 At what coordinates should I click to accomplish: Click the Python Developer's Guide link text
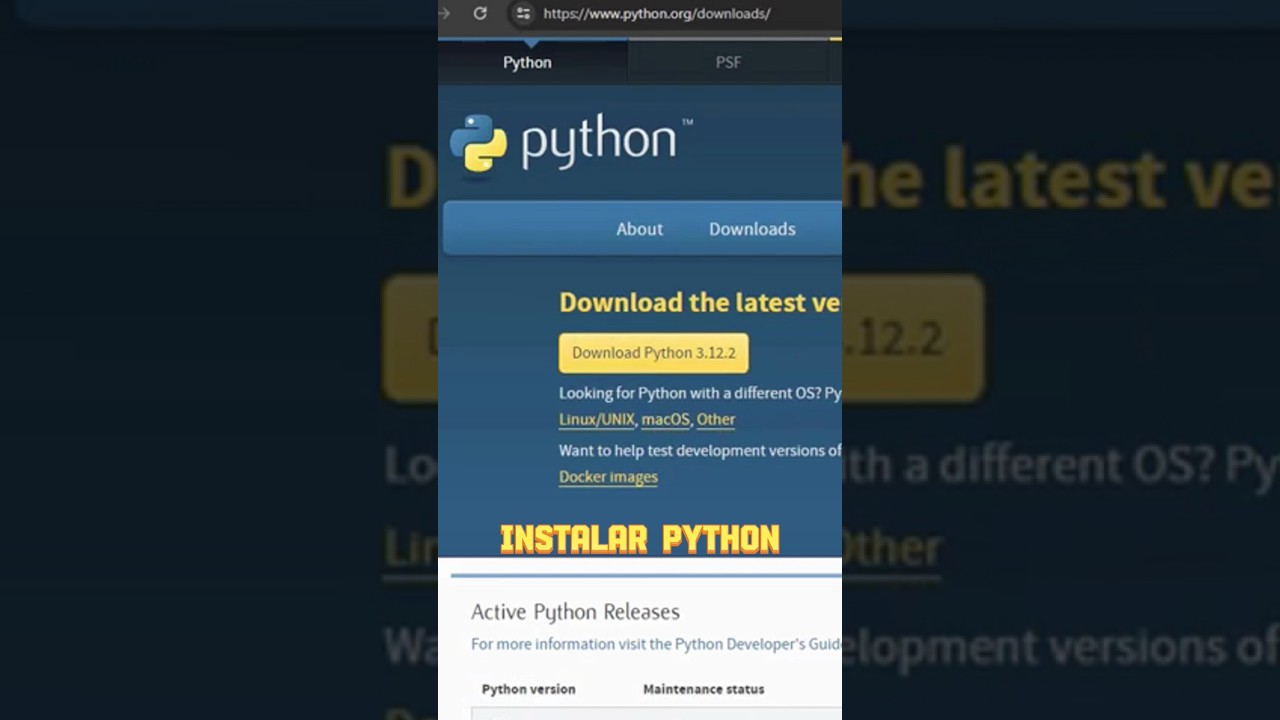758,644
